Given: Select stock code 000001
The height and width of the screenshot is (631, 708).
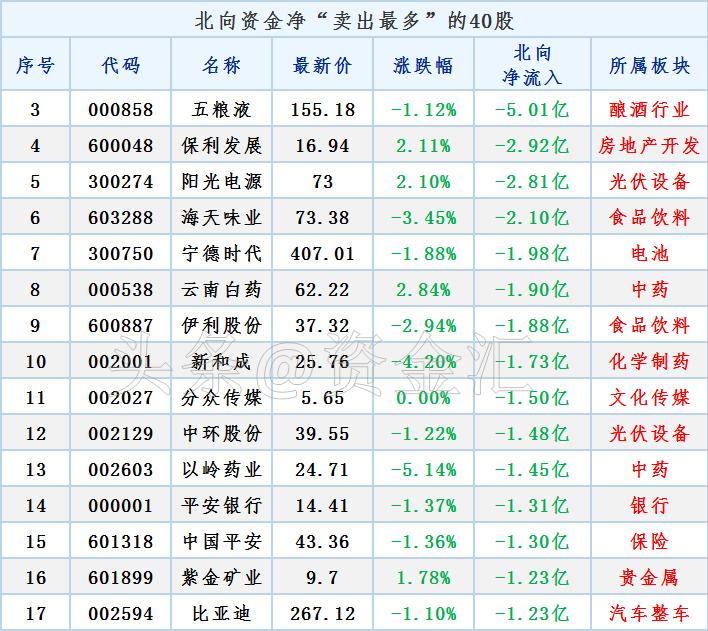Looking at the screenshot, I should [121, 505].
